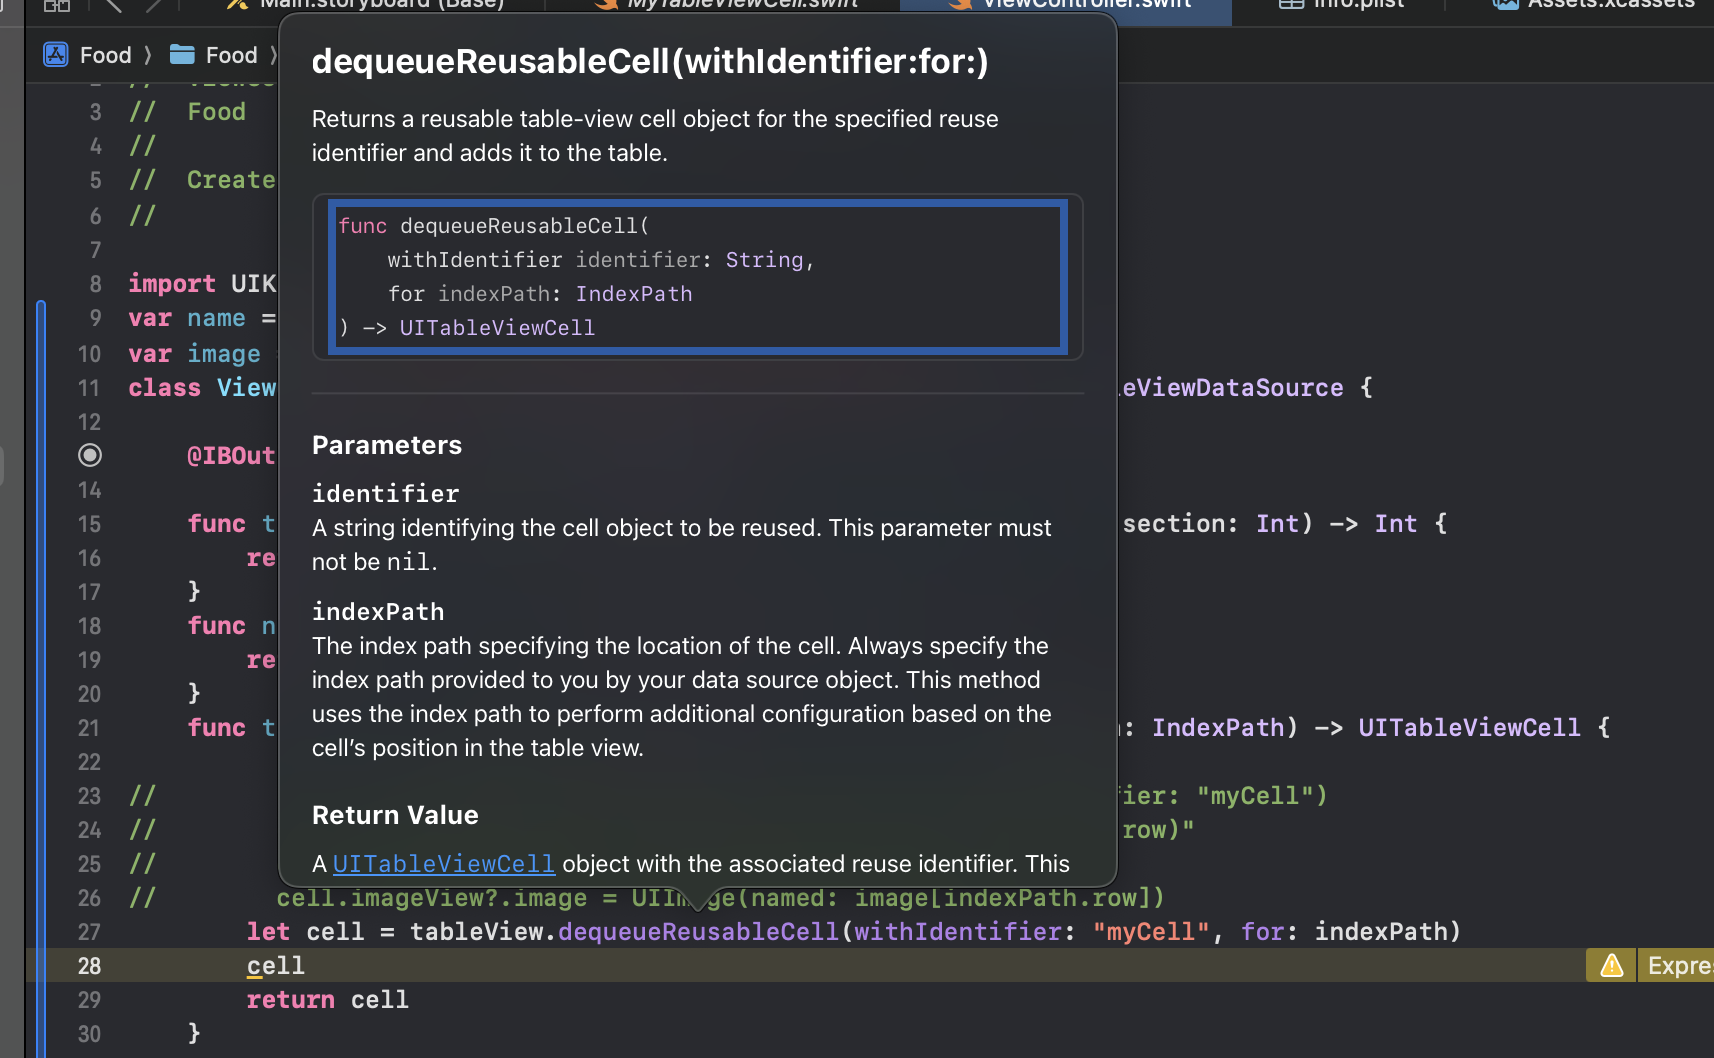Click the identifier parameter name in popover
Image resolution: width=1714 pixels, height=1058 pixels.
click(x=385, y=493)
